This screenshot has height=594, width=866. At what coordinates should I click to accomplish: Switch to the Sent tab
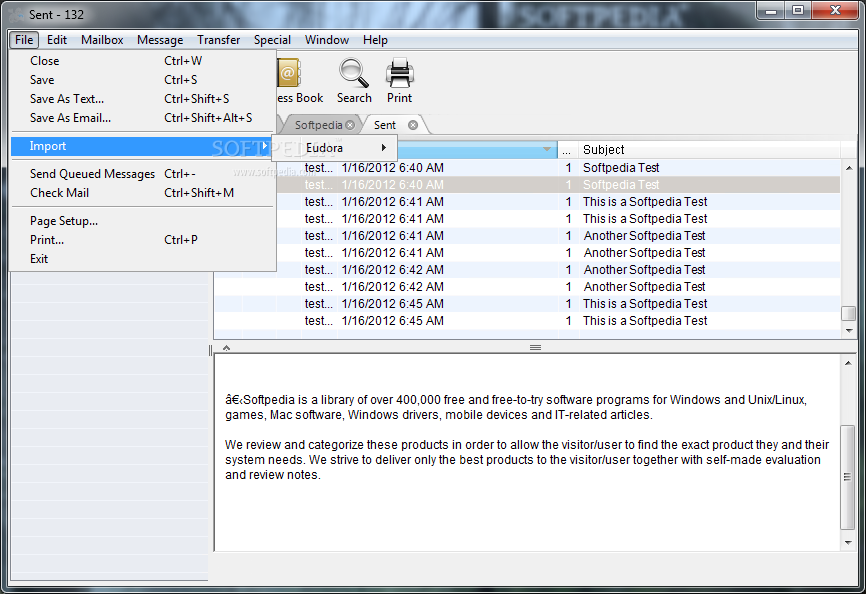click(384, 125)
